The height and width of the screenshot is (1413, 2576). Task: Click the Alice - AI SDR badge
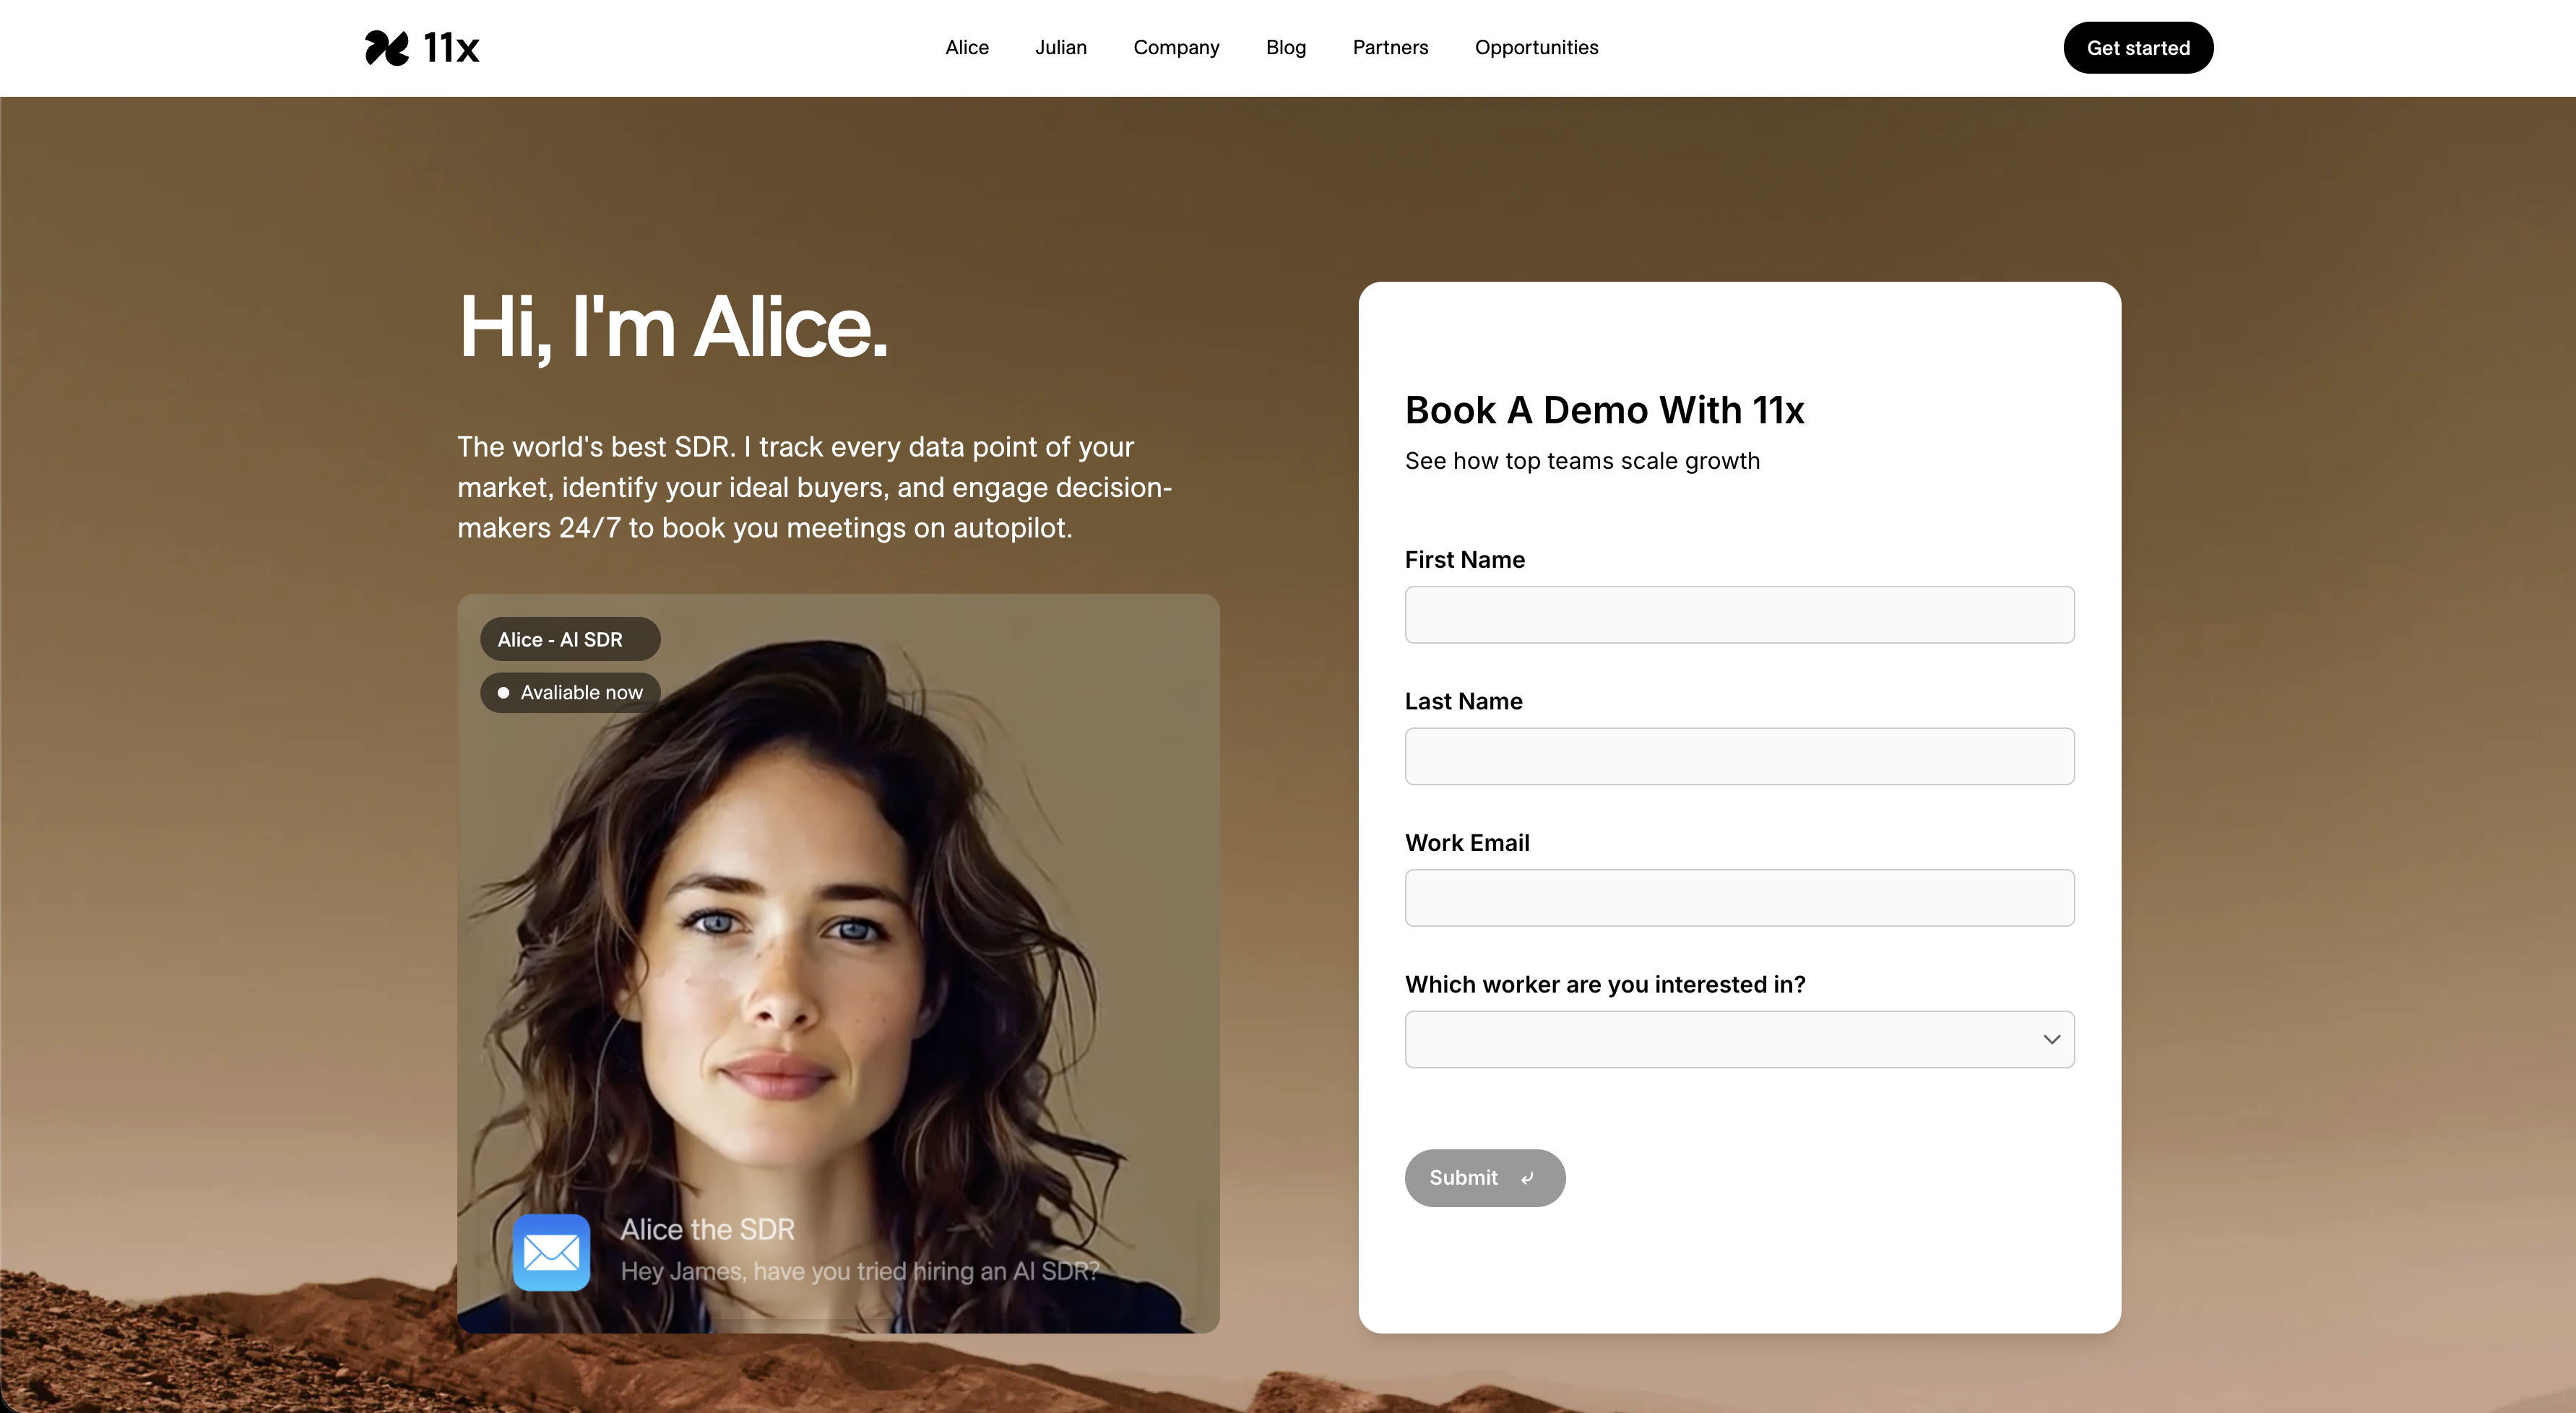click(570, 640)
